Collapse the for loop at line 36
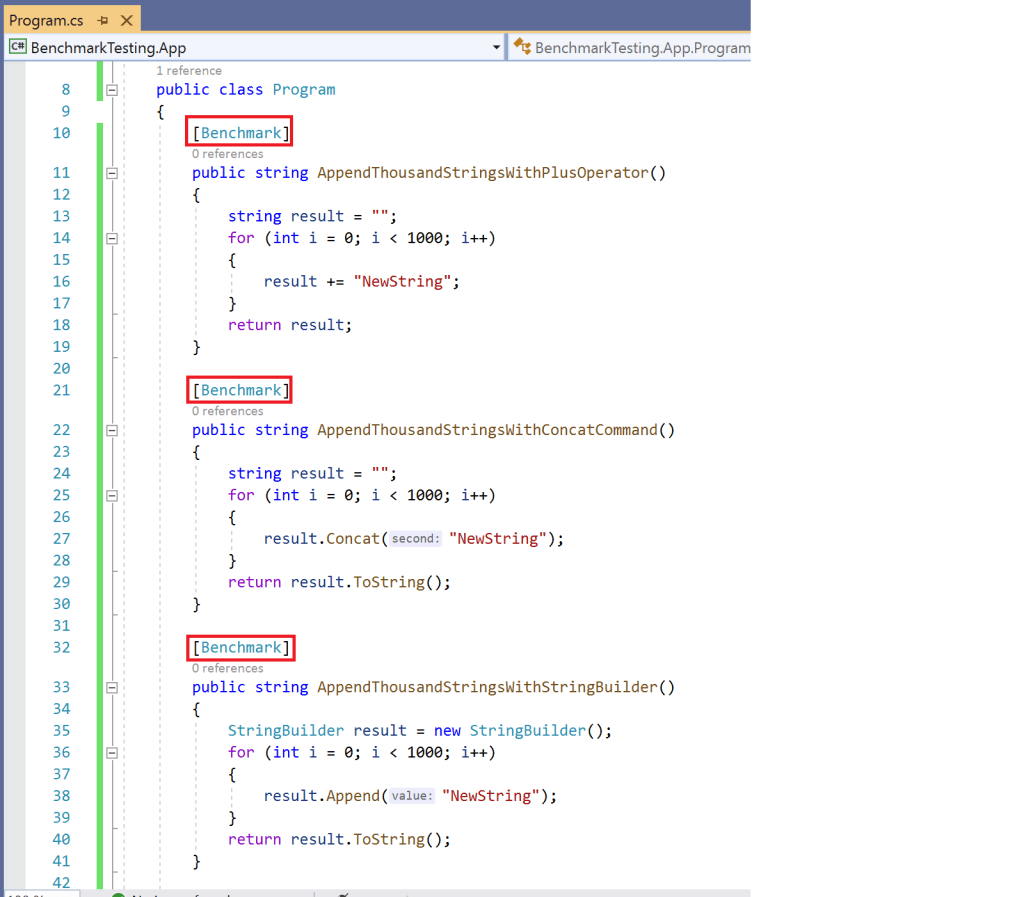 pyautogui.click(x=112, y=752)
